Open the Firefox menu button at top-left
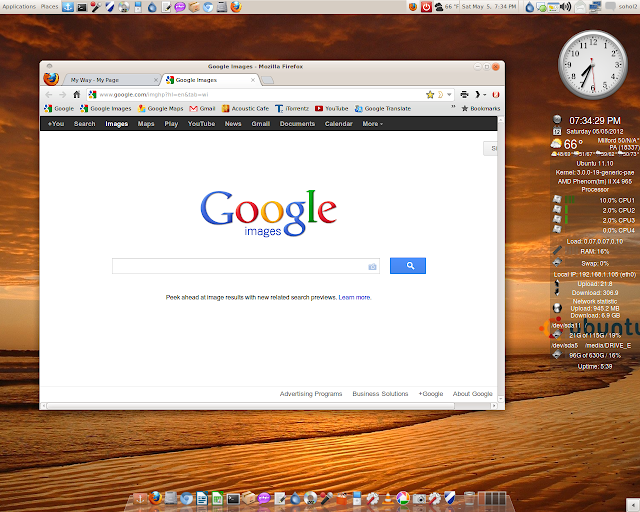The width and height of the screenshot is (640, 512). click(51, 78)
